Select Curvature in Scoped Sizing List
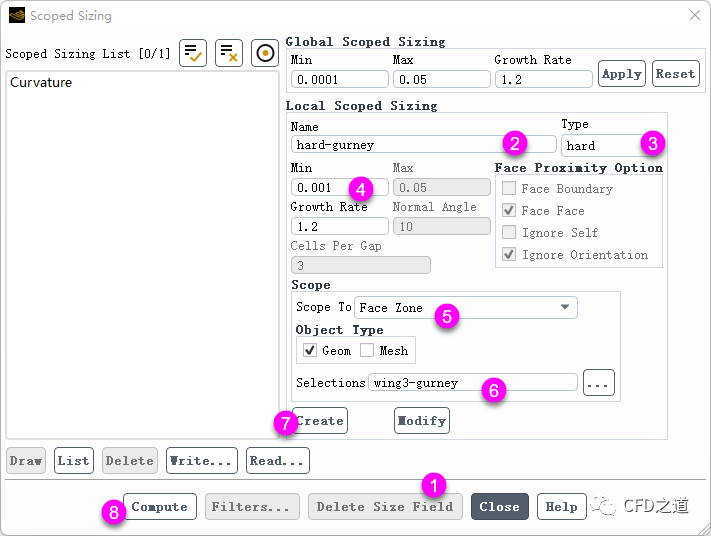The height and width of the screenshot is (536, 711). coord(142,83)
